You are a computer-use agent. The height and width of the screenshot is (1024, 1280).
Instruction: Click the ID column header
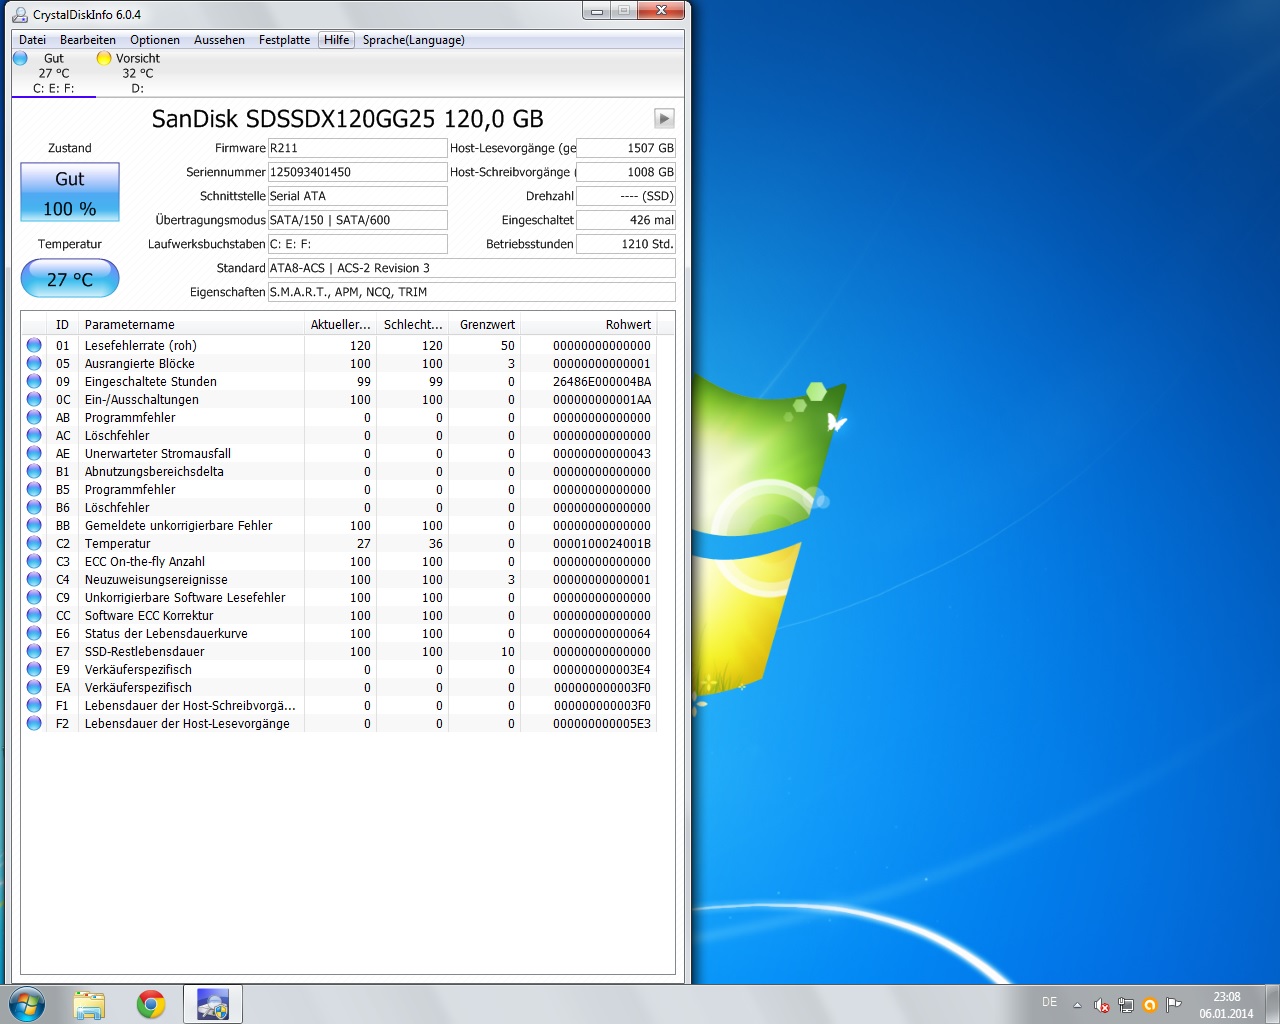(63, 324)
